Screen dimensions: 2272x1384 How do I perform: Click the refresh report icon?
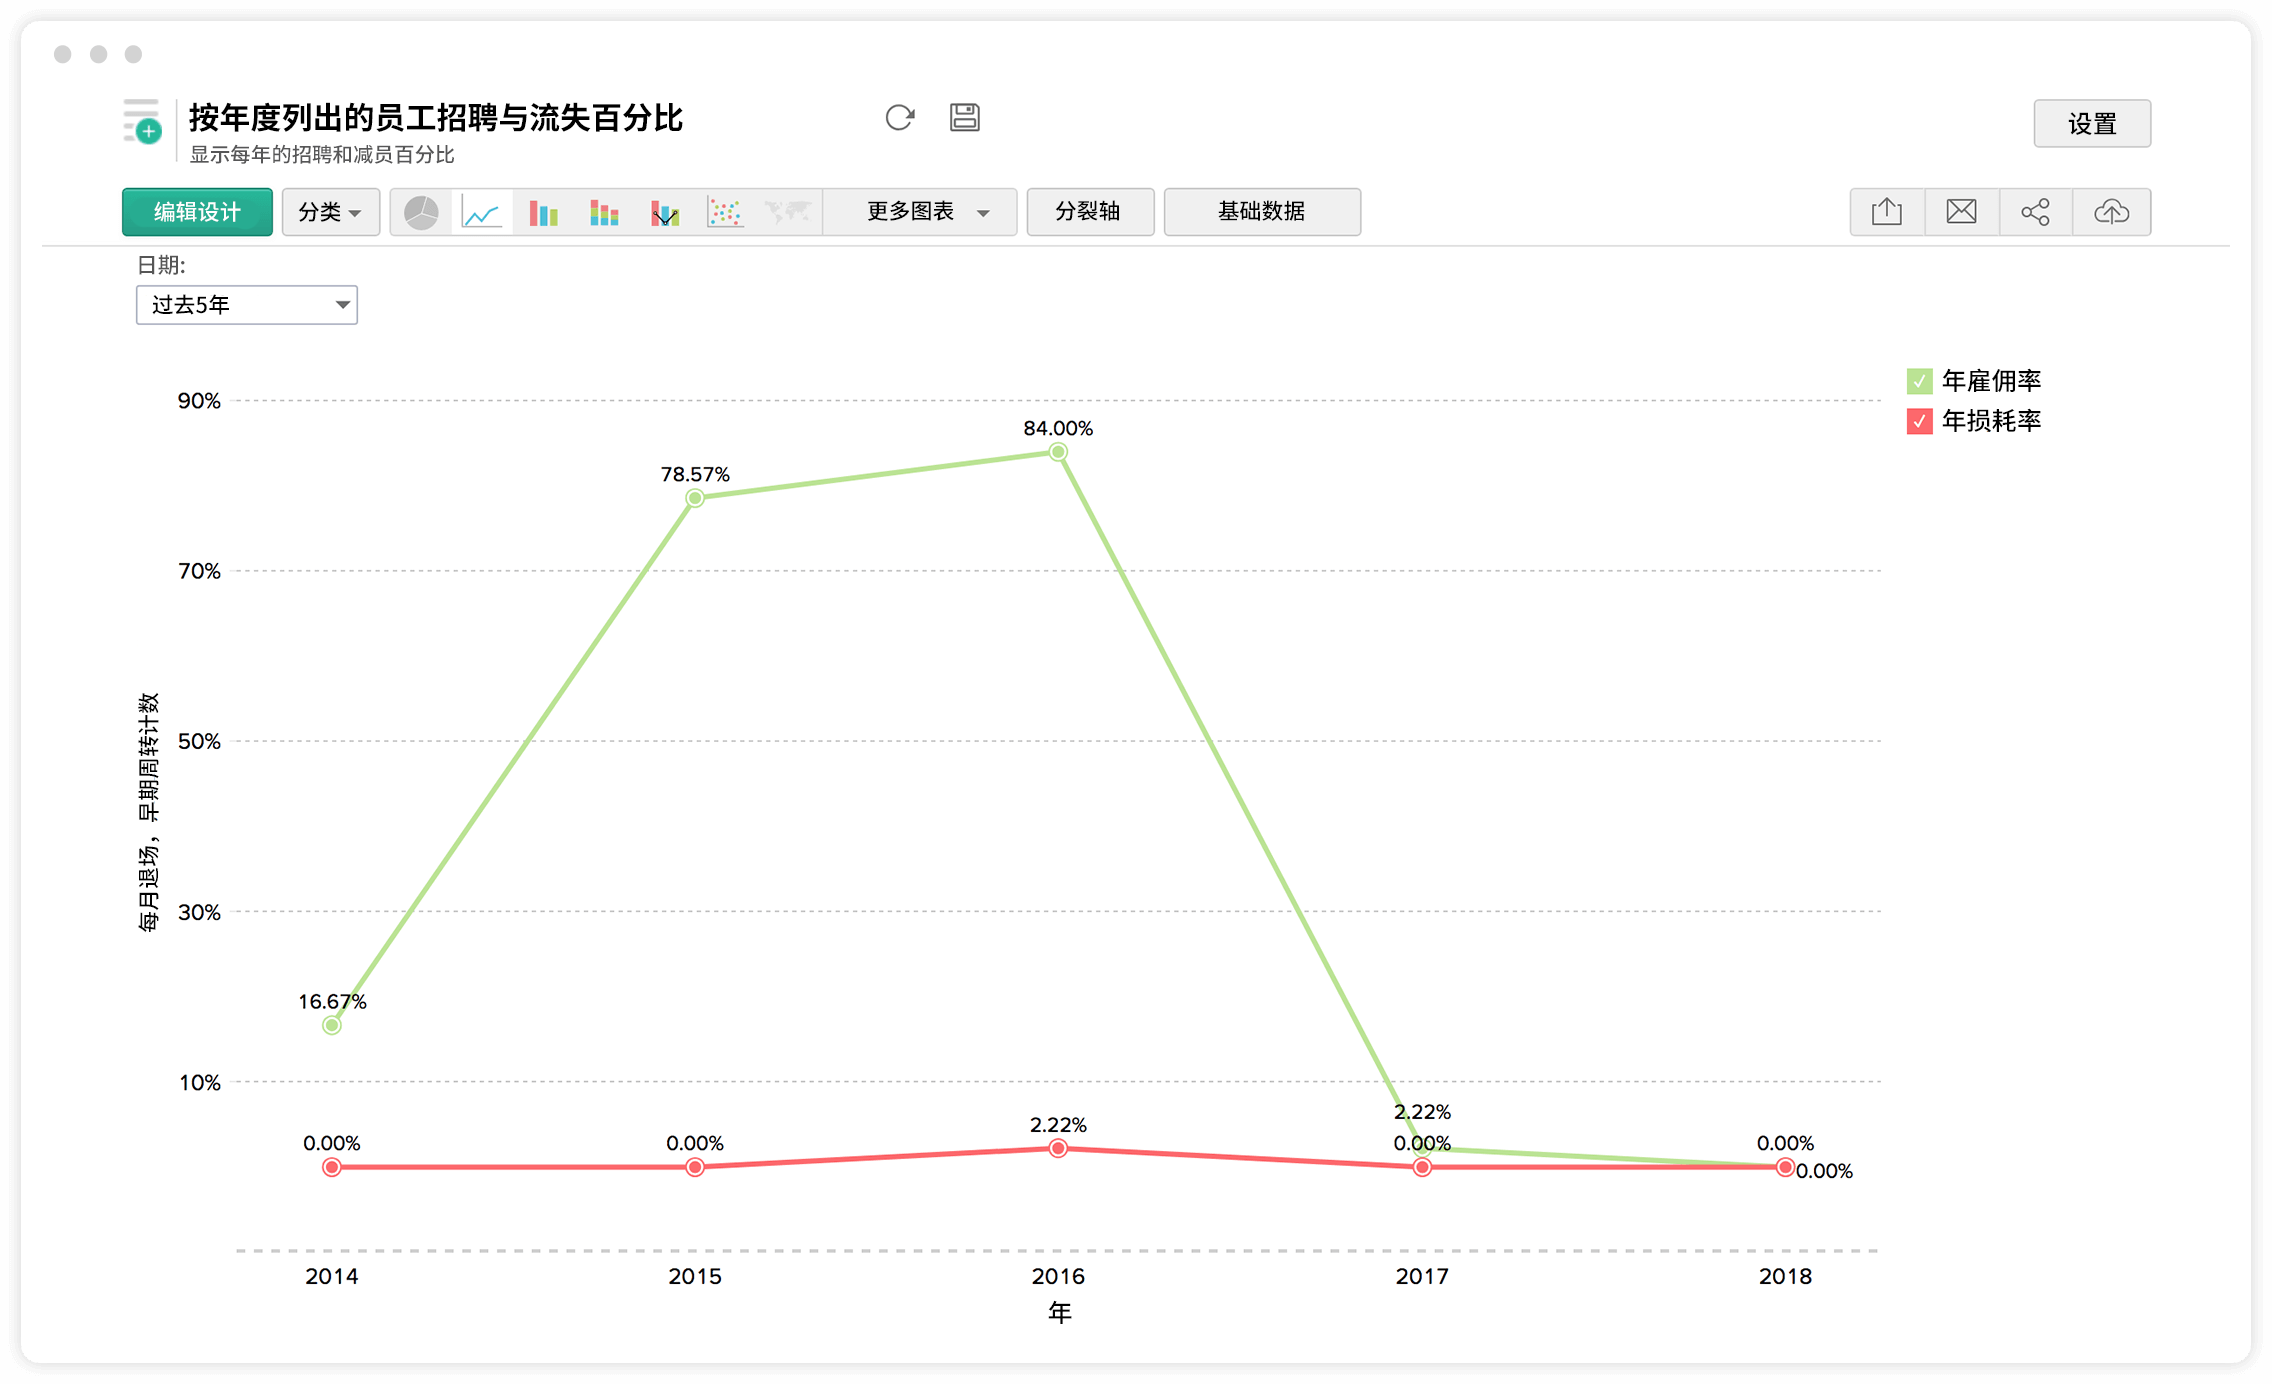point(899,118)
